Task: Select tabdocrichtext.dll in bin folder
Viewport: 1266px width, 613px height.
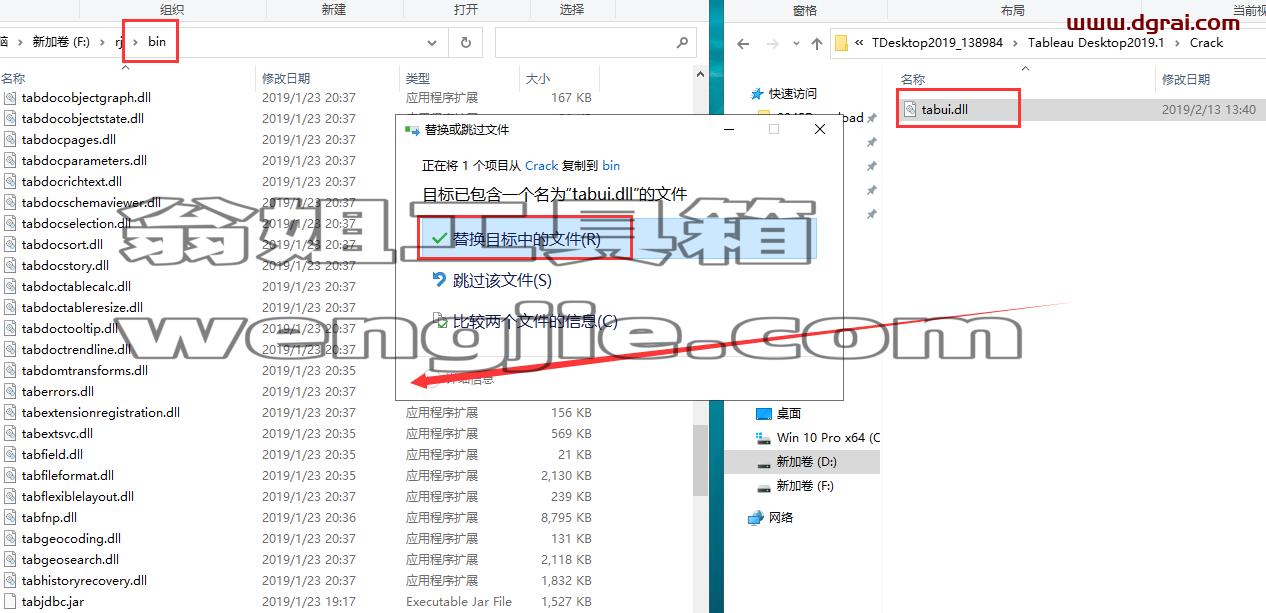Action: pyautogui.click(x=72, y=182)
